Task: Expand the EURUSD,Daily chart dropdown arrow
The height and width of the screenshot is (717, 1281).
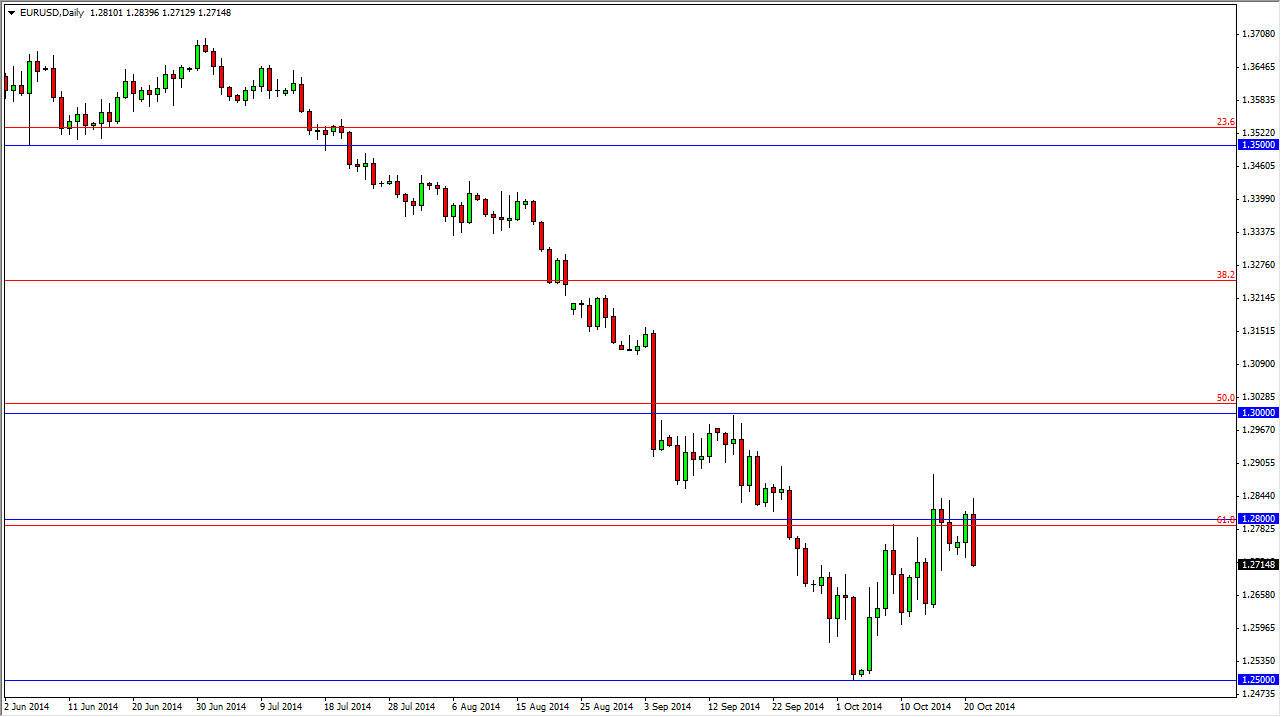Action: point(10,14)
